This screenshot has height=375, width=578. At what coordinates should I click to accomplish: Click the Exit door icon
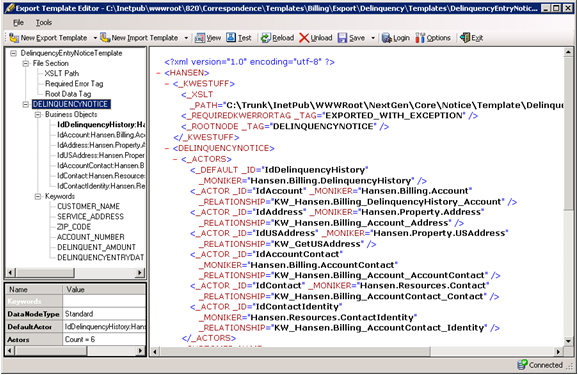[465, 38]
